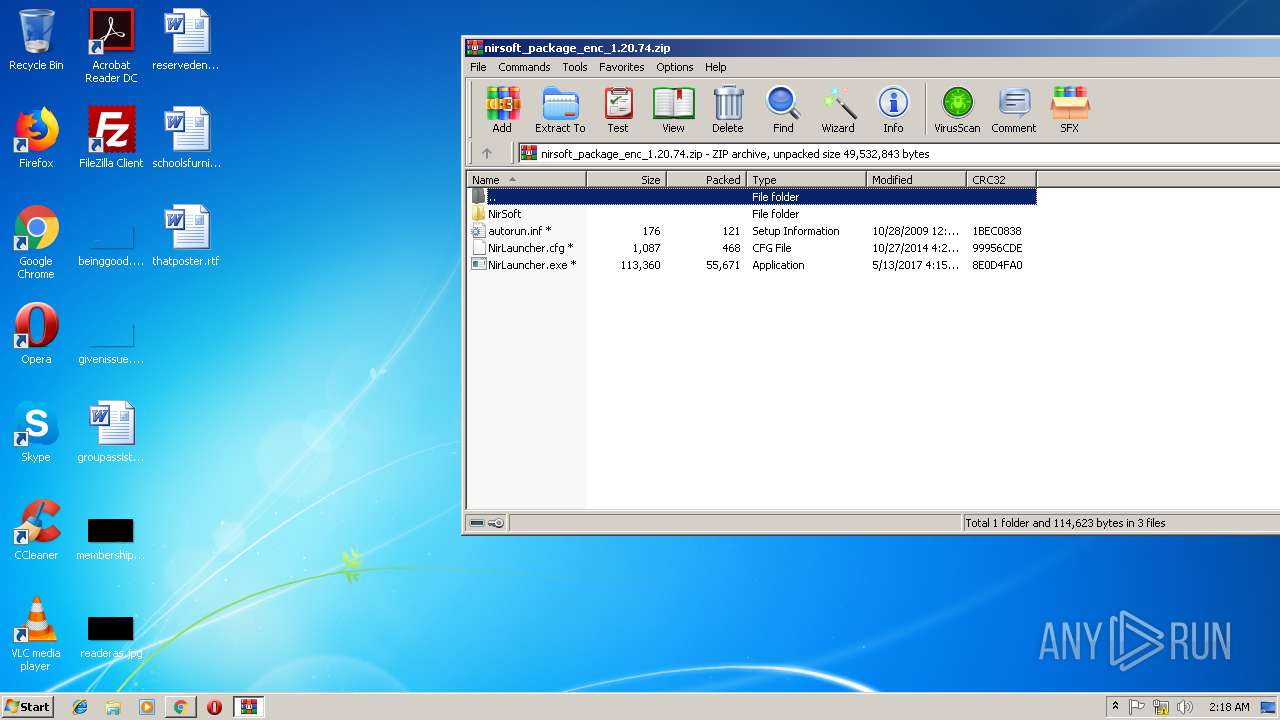Click the Test archive icon
This screenshot has width=1280, height=720.
[x=618, y=110]
